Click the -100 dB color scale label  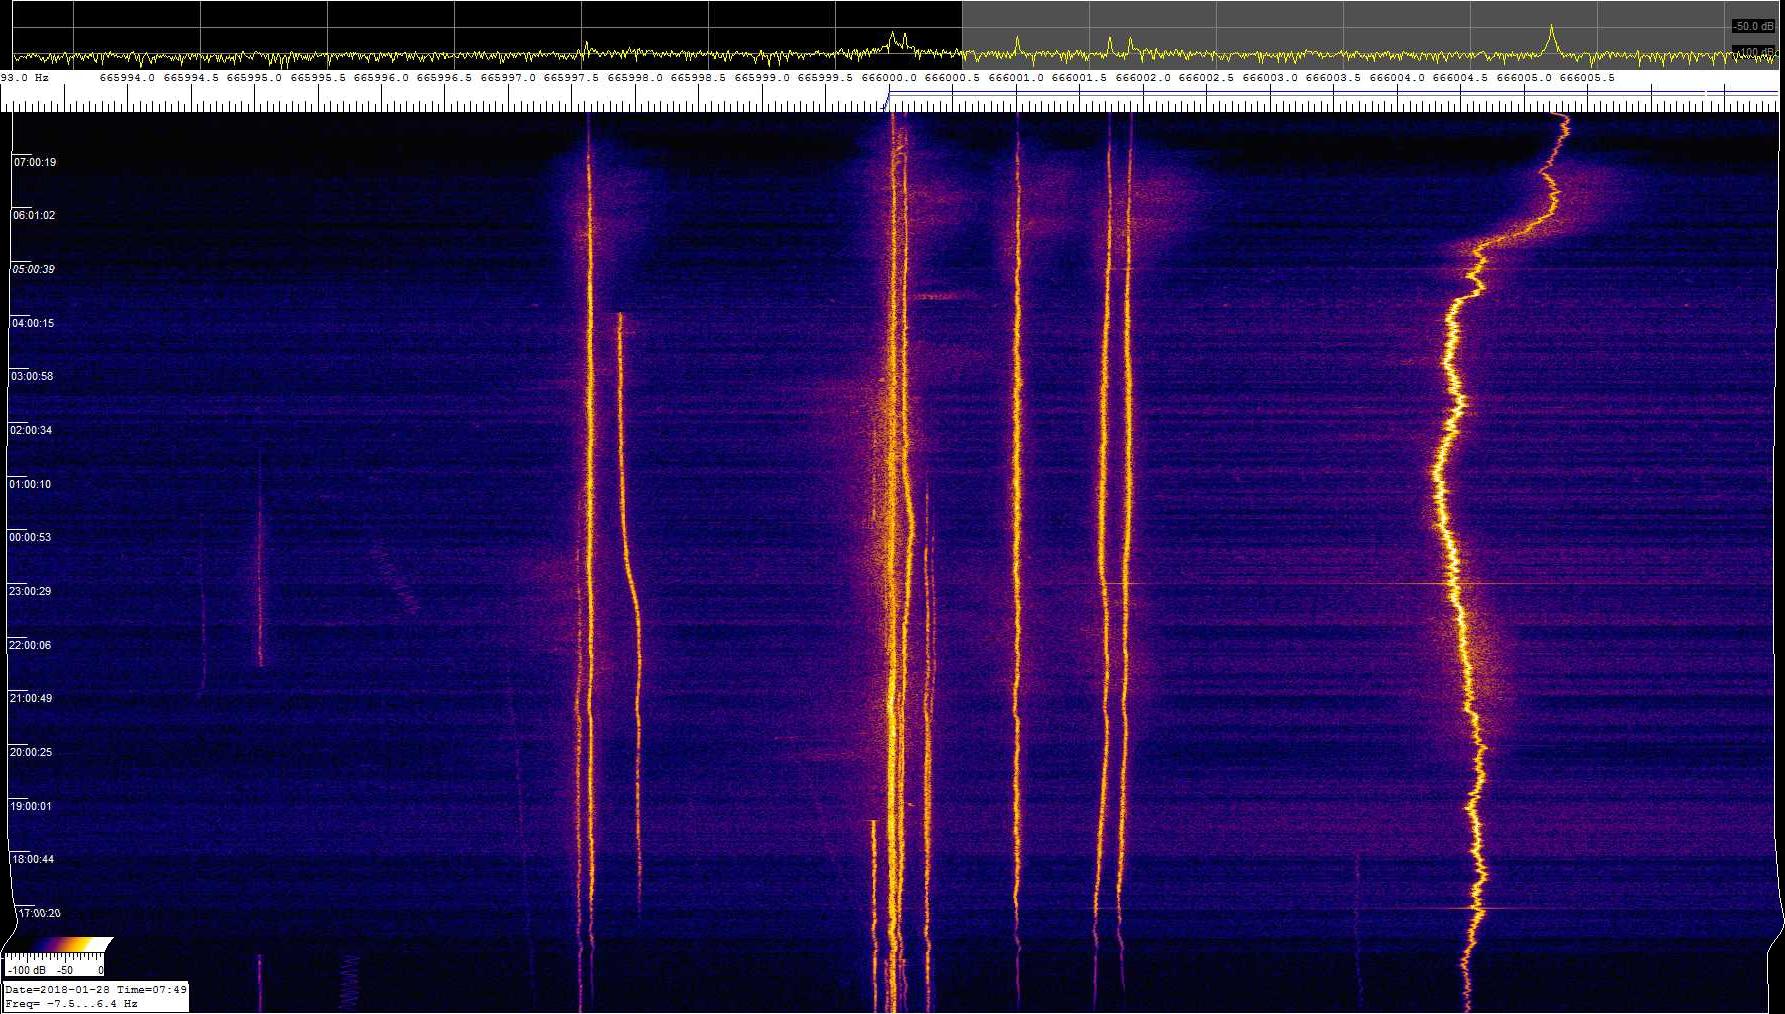pyautogui.click(x=27, y=970)
